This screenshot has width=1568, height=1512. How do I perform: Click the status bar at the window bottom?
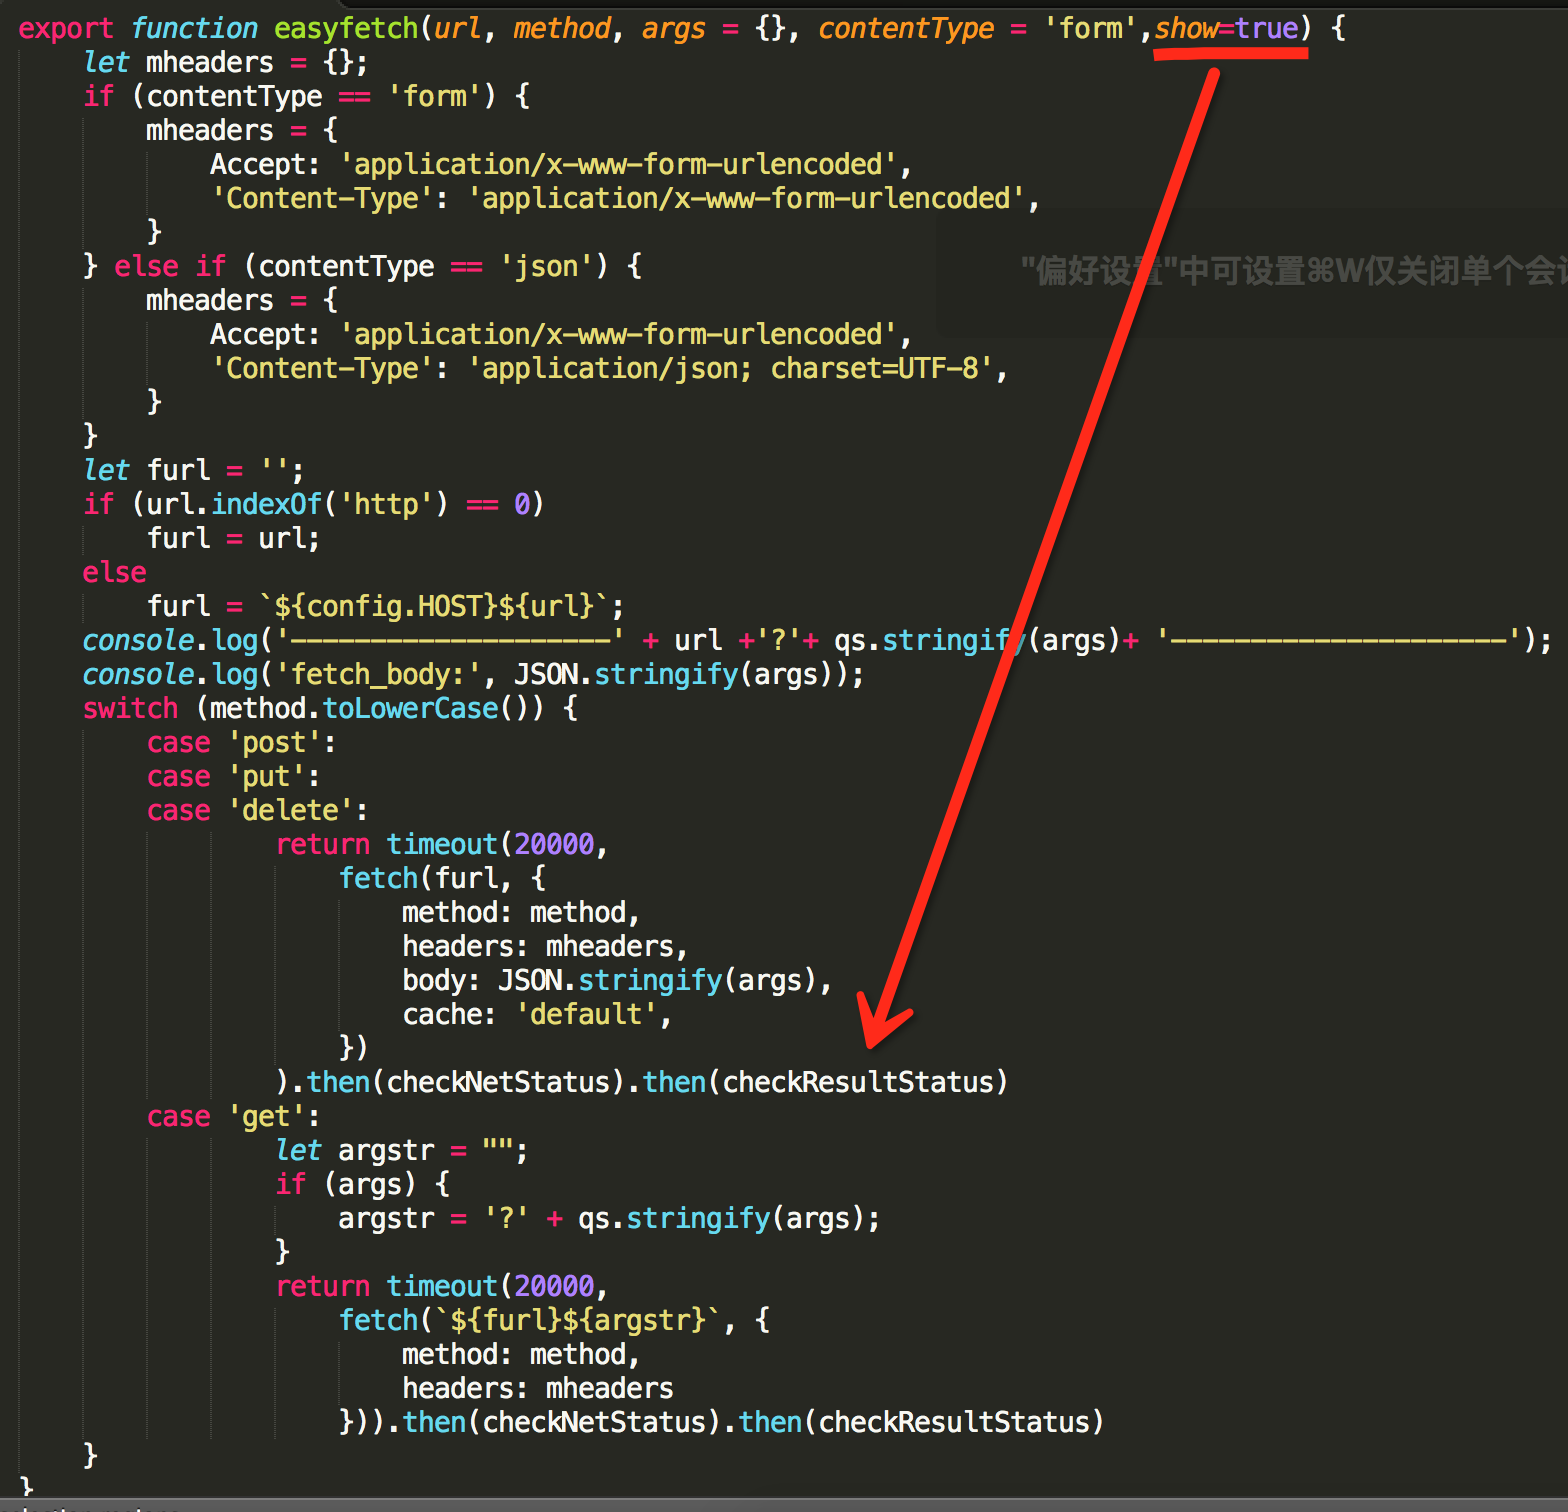coord(784,1505)
